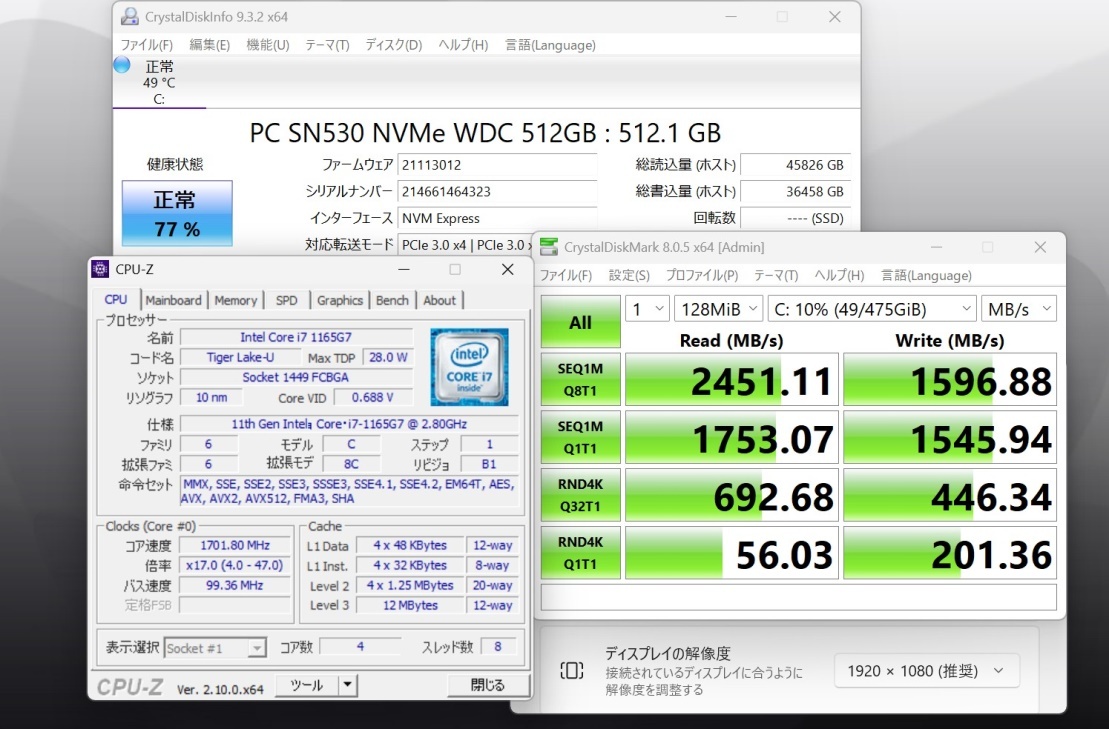This screenshot has height=729, width=1109.
Task: Open the Socket #1 selection dropdown
Action: [215, 648]
